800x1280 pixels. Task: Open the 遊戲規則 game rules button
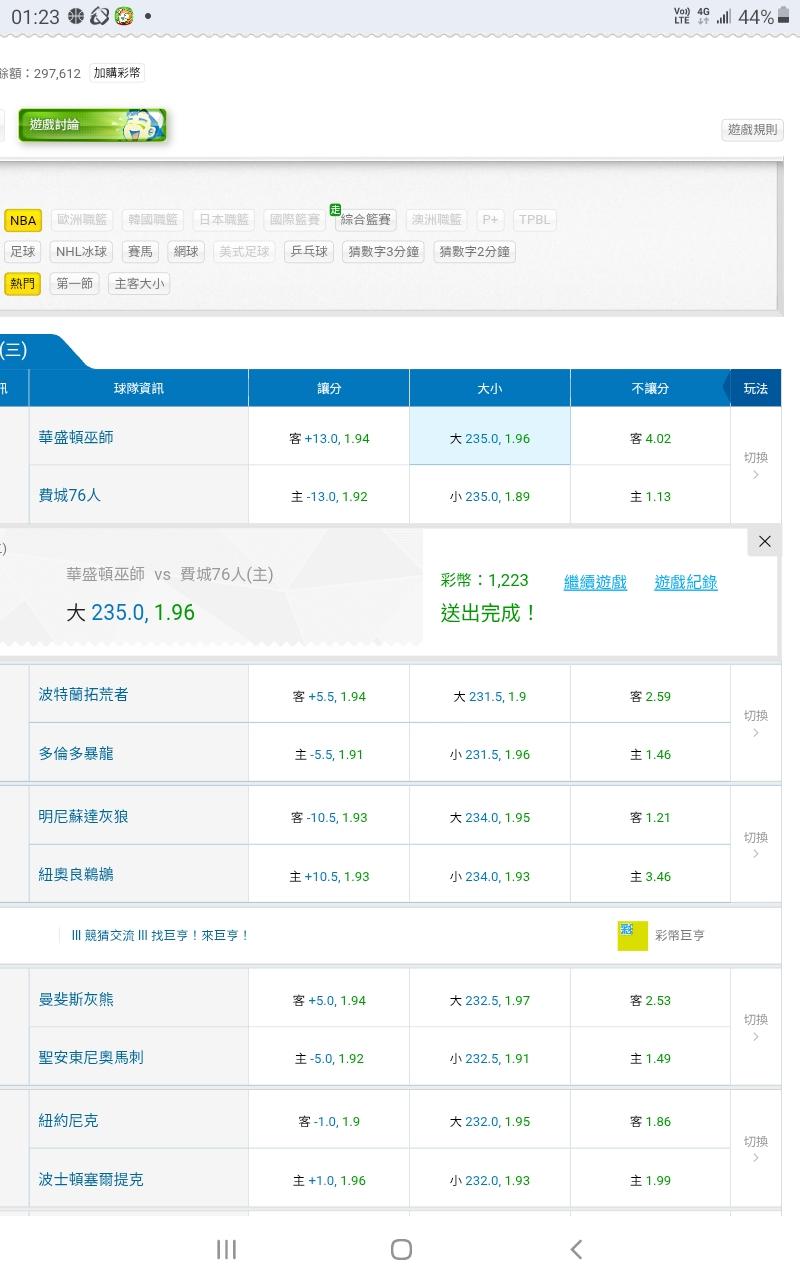pos(751,130)
